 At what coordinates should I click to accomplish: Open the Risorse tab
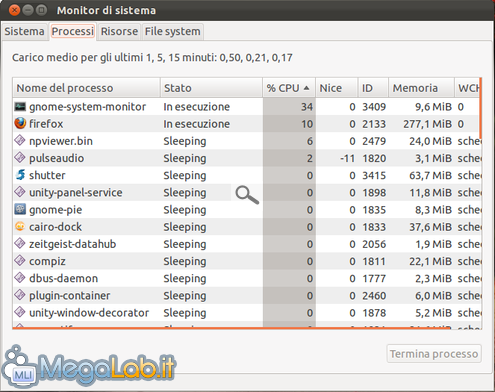(119, 31)
